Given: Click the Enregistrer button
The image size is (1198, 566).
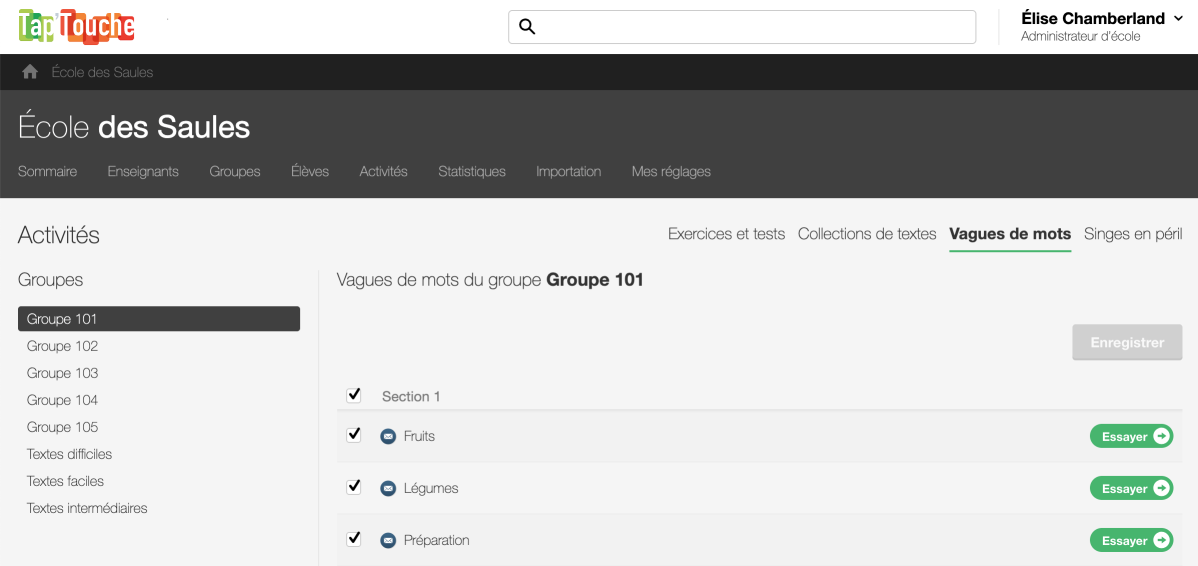Looking at the screenshot, I should [1127, 342].
